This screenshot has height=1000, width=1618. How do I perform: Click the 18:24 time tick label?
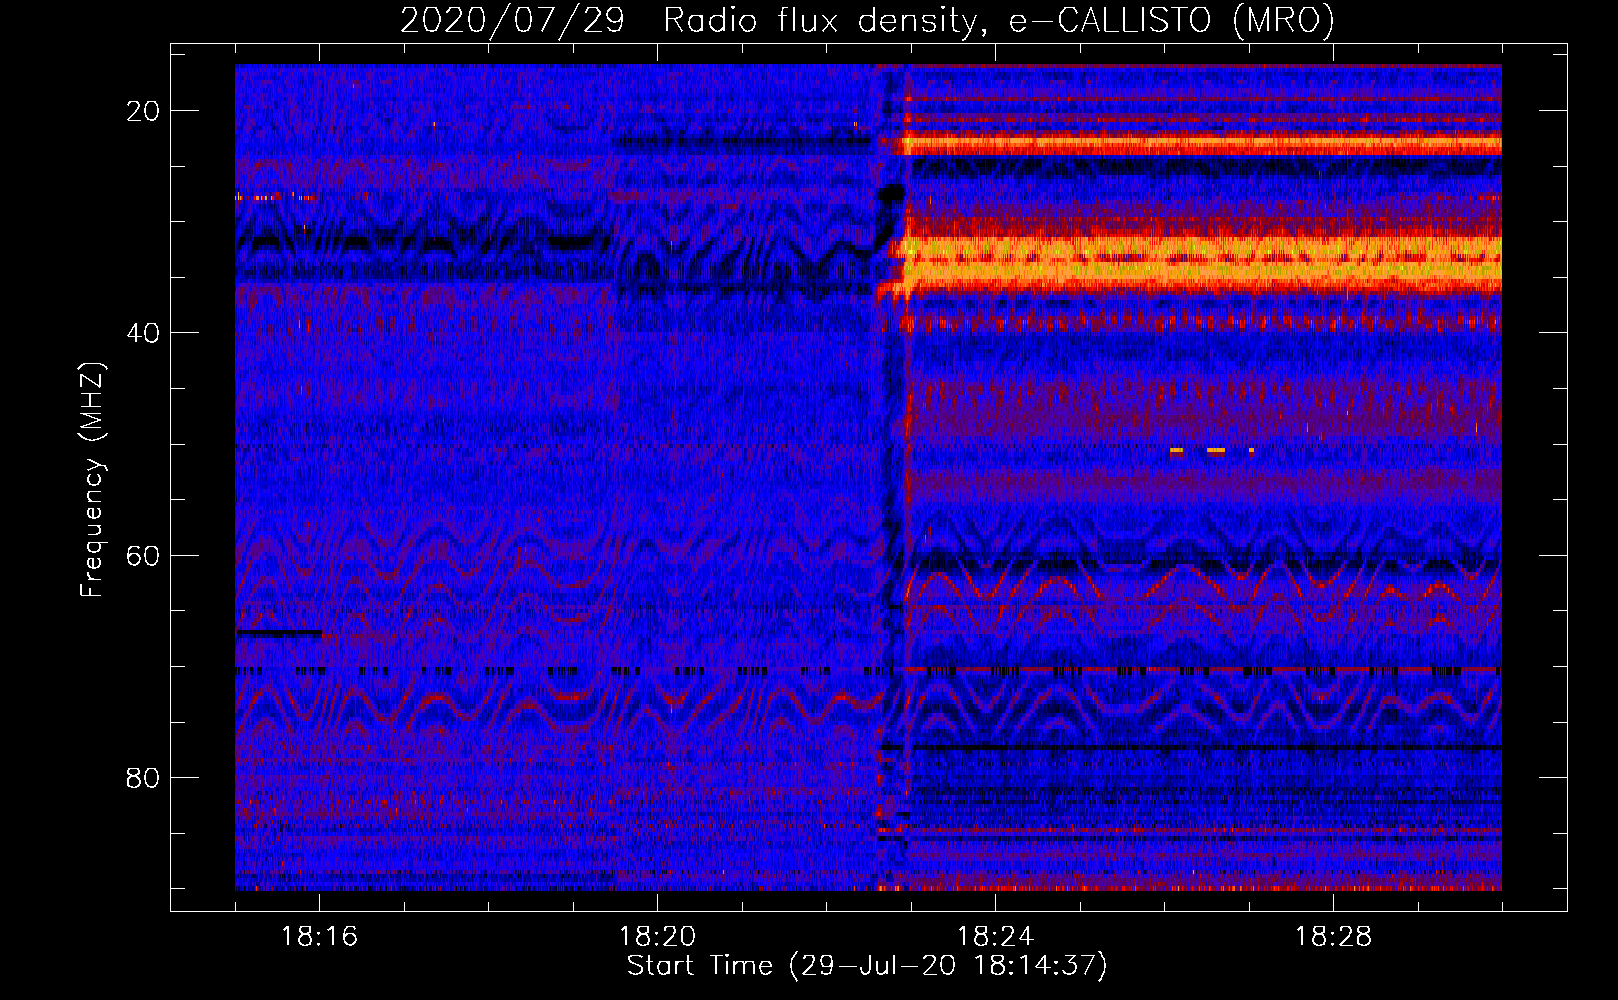(x=995, y=937)
